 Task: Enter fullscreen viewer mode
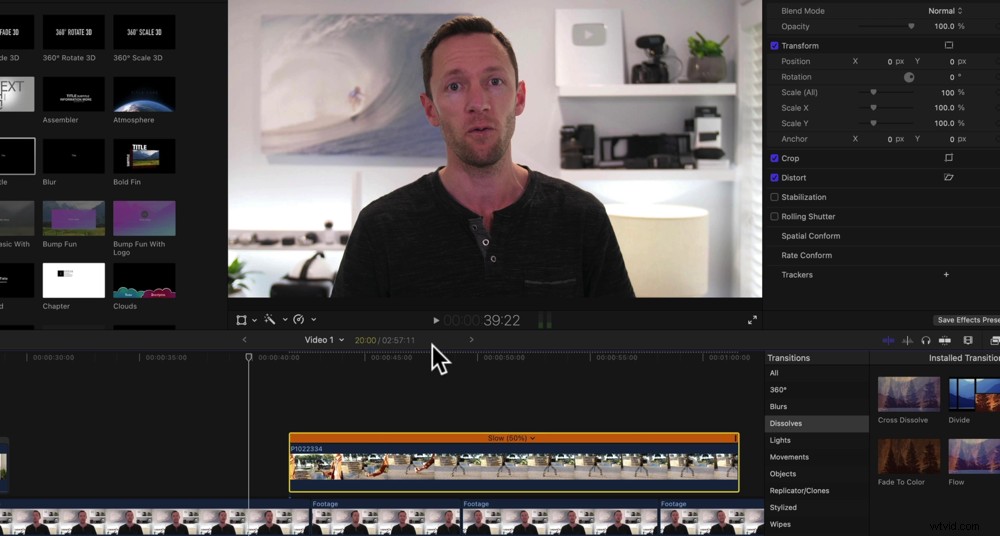click(752, 320)
